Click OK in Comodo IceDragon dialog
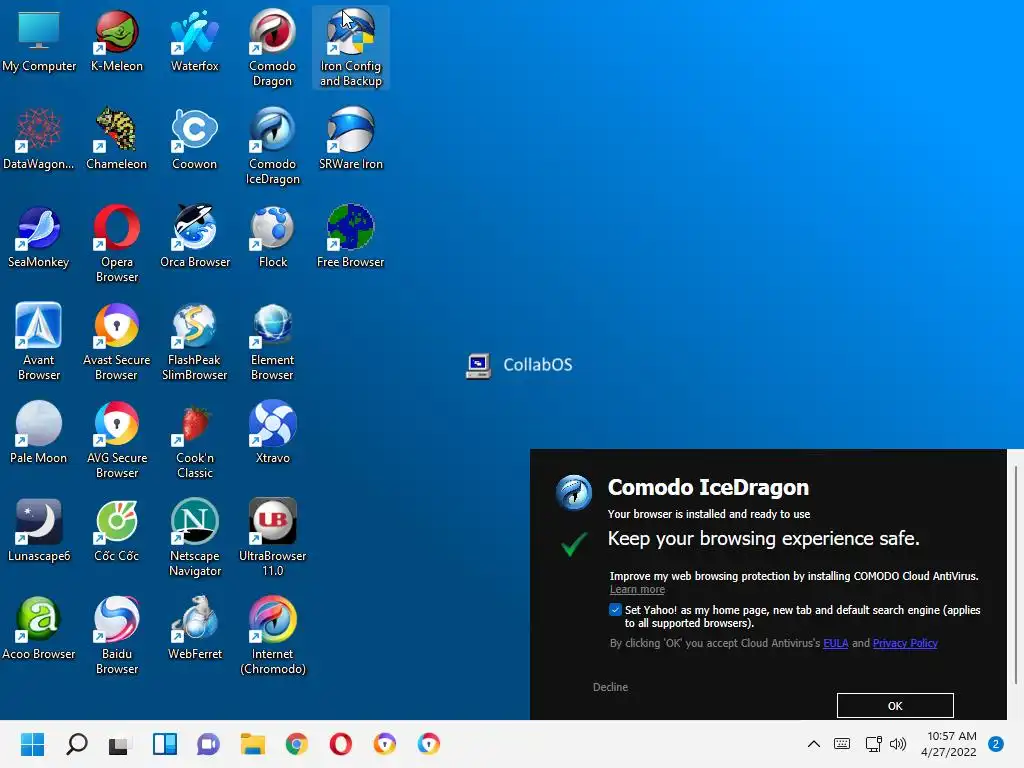This screenshot has width=1024, height=768. (895, 705)
